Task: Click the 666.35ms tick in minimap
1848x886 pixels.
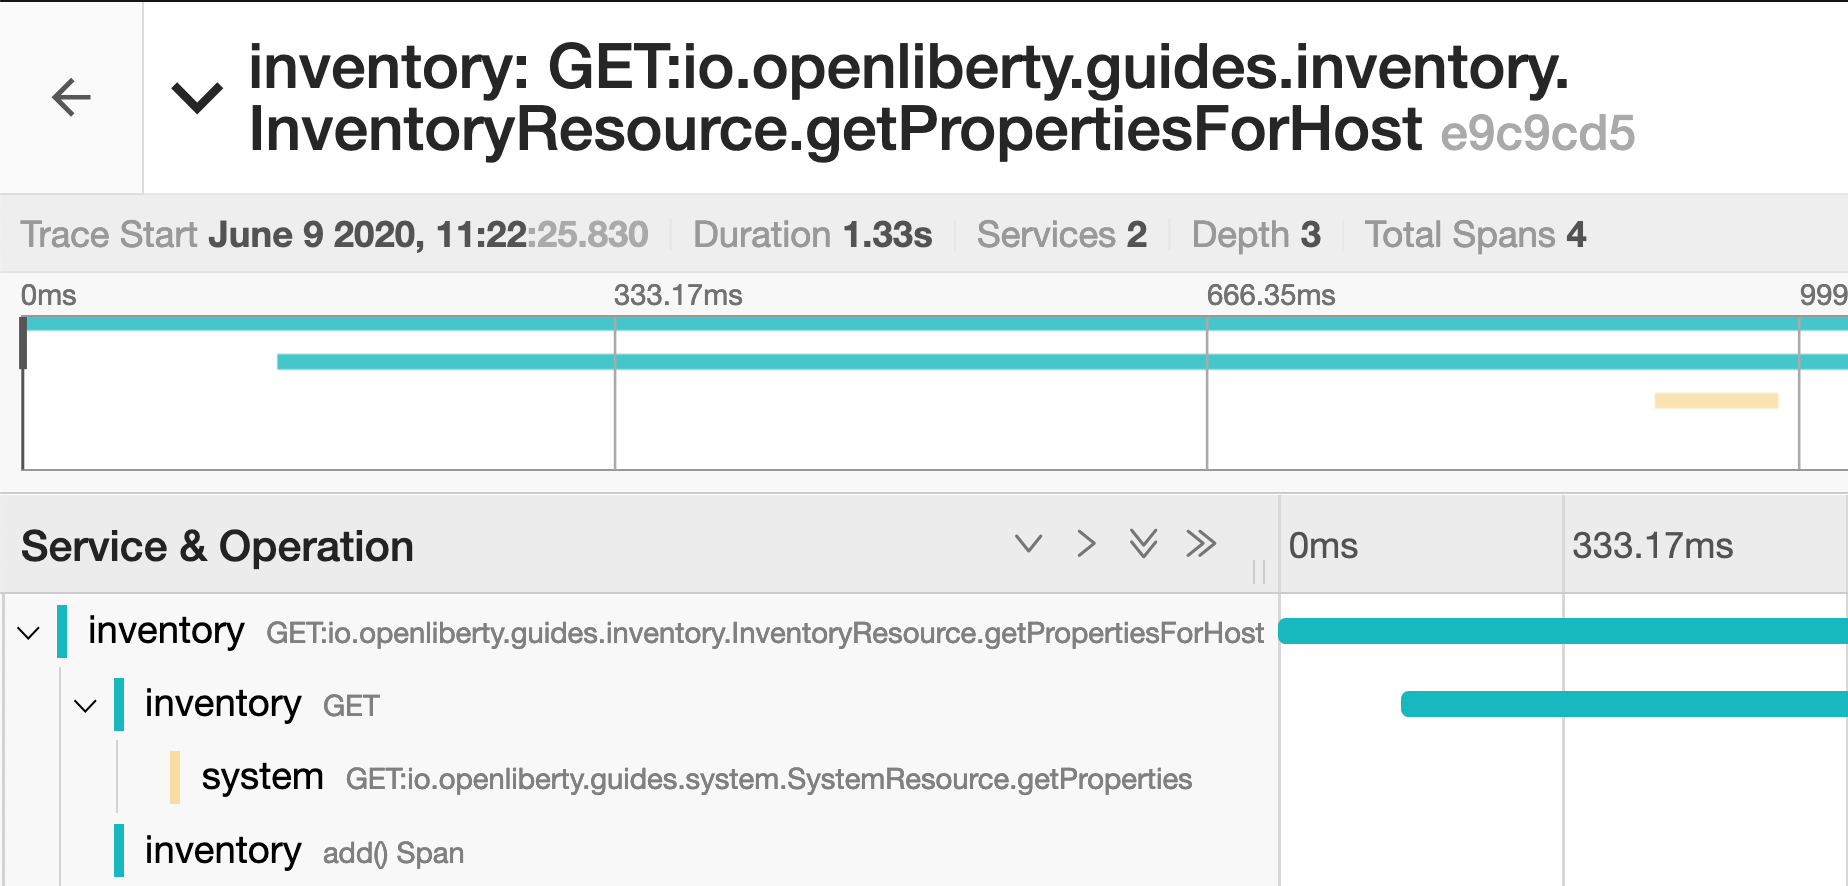Action: 1270,295
